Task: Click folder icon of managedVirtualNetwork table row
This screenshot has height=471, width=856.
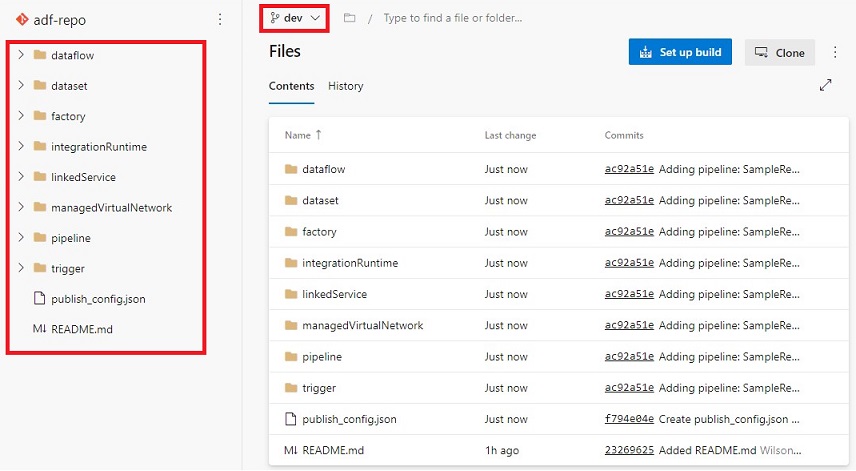Action: pos(291,325)
